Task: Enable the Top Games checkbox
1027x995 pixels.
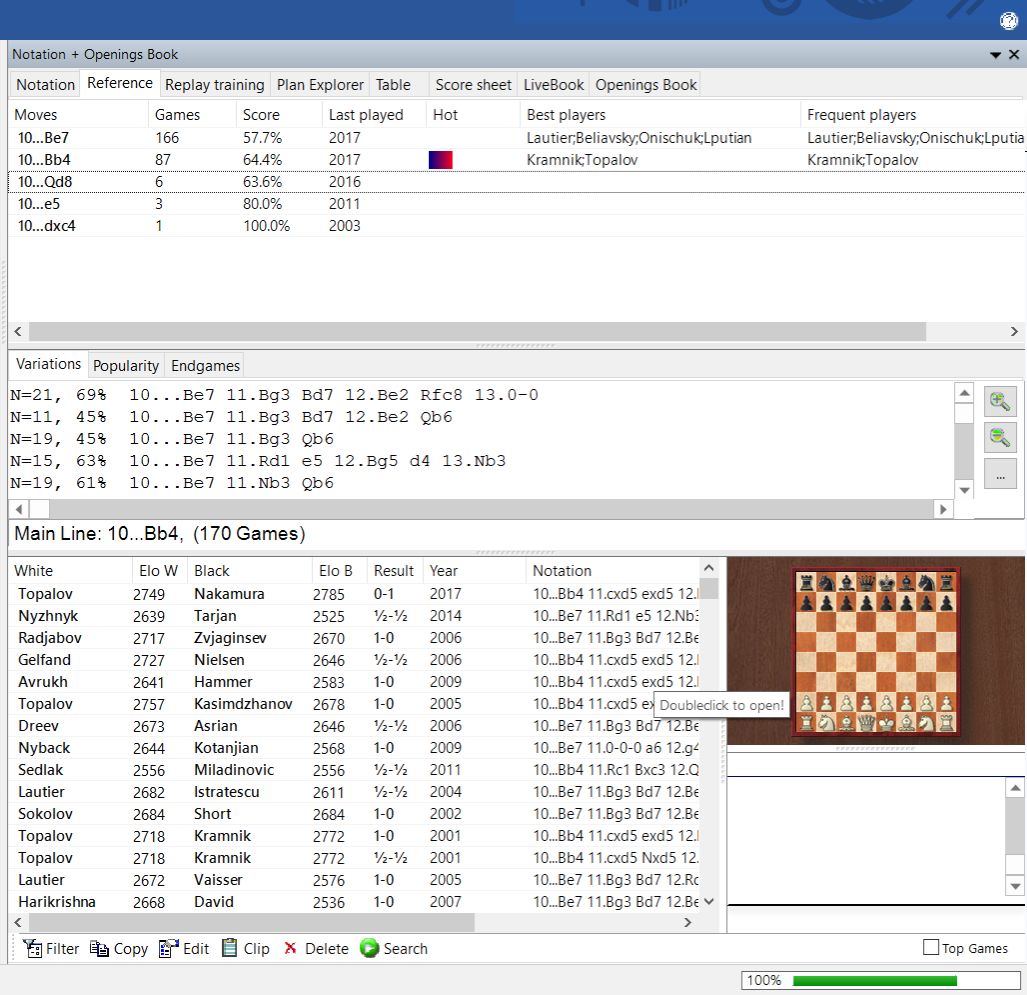Action: (x=931, y=948)
